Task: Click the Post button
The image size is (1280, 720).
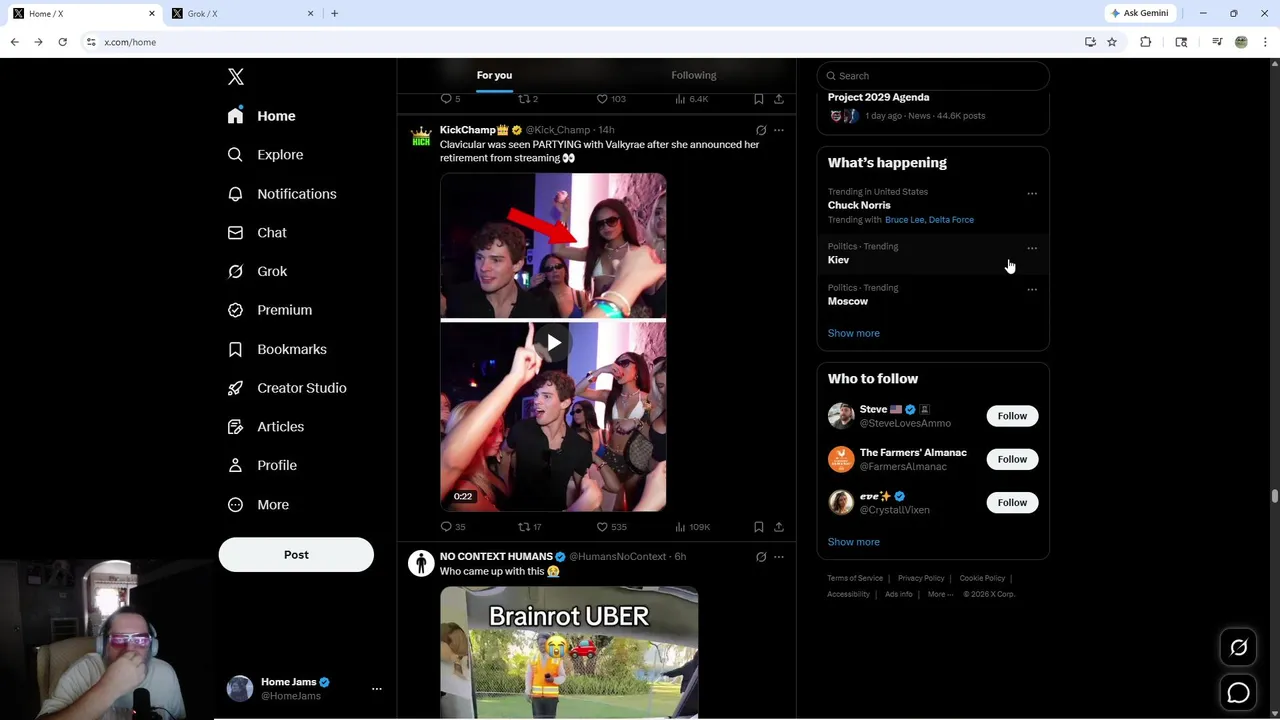Action: click(x=296, y=555)
